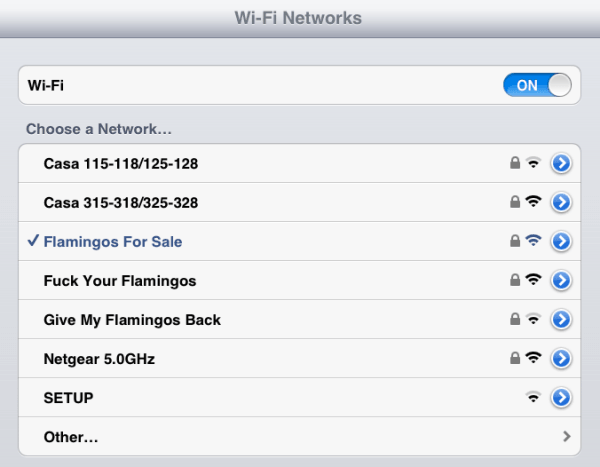Expand the Other… chevron

567,437
